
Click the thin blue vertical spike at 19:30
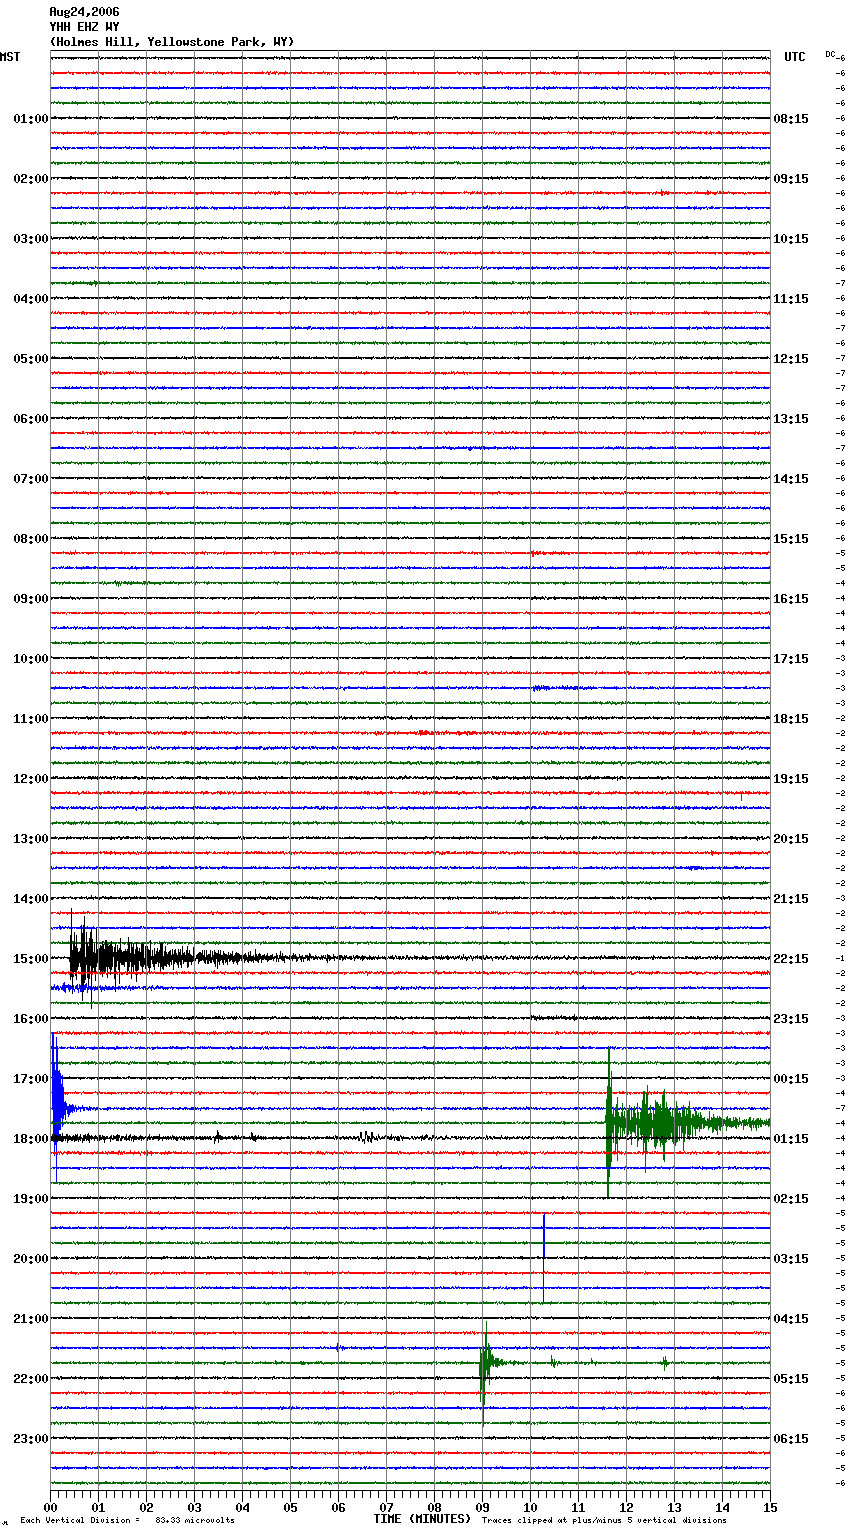pos(544,1257)
